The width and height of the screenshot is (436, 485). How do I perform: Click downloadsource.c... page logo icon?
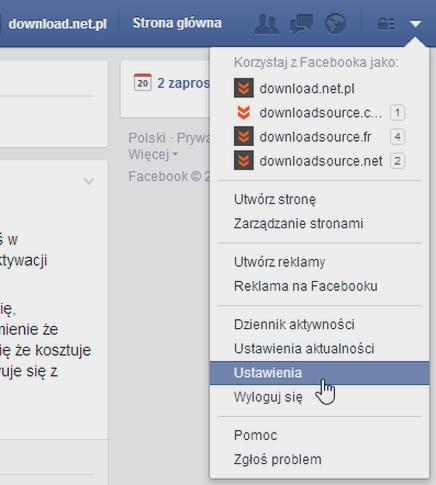tap(244, 112)
